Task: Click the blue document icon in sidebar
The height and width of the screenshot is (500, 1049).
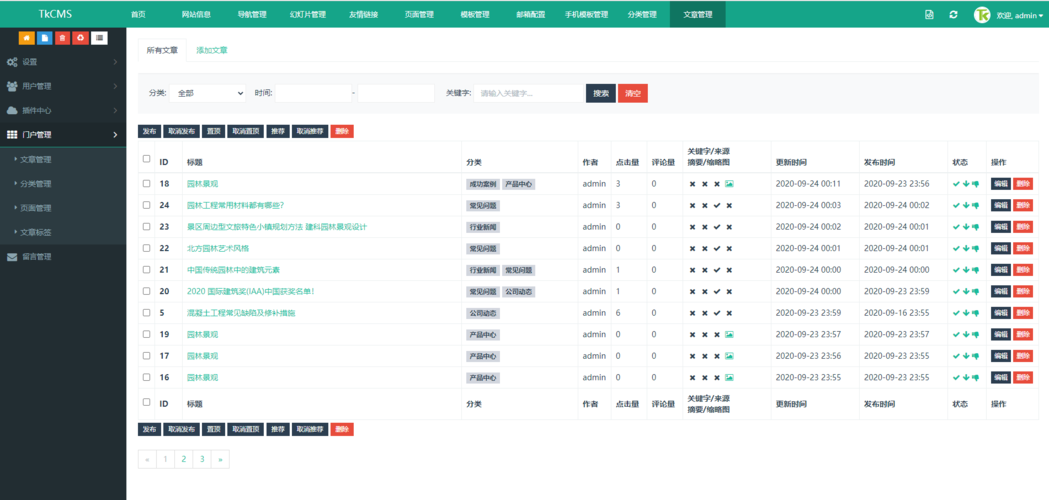Action: (45, 38)
